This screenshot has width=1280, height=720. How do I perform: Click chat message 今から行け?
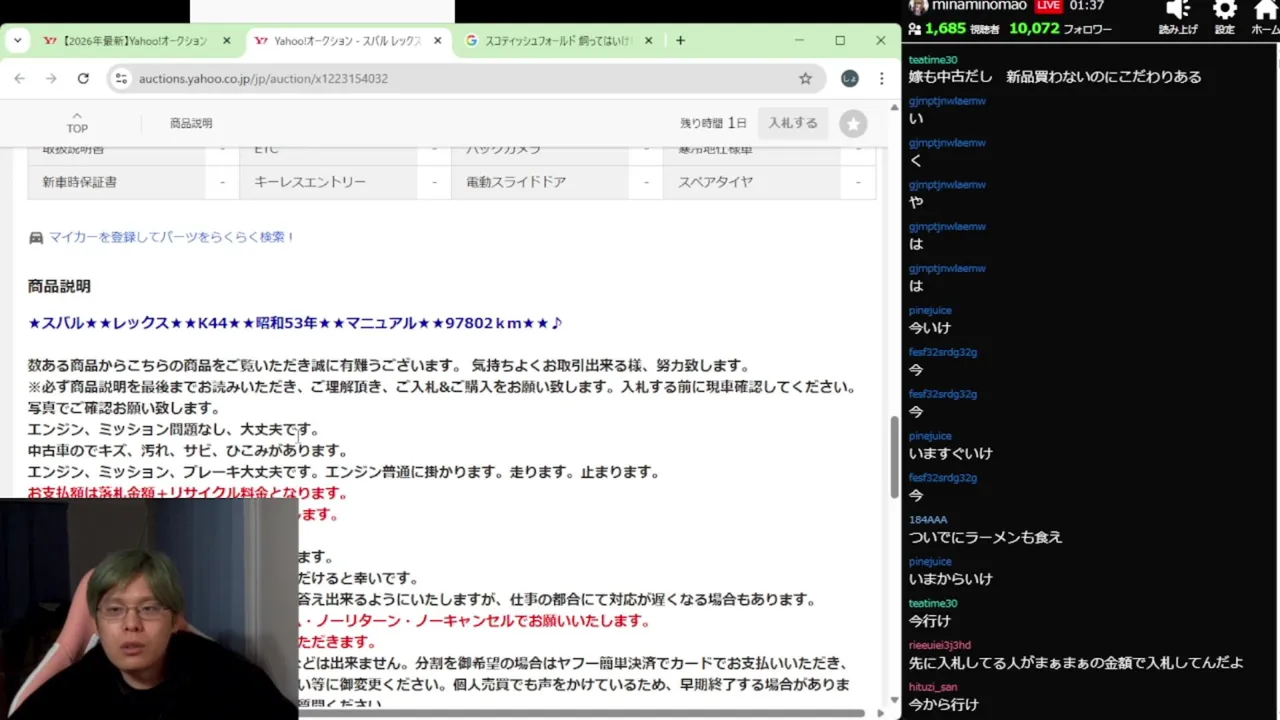click(943, 705)
